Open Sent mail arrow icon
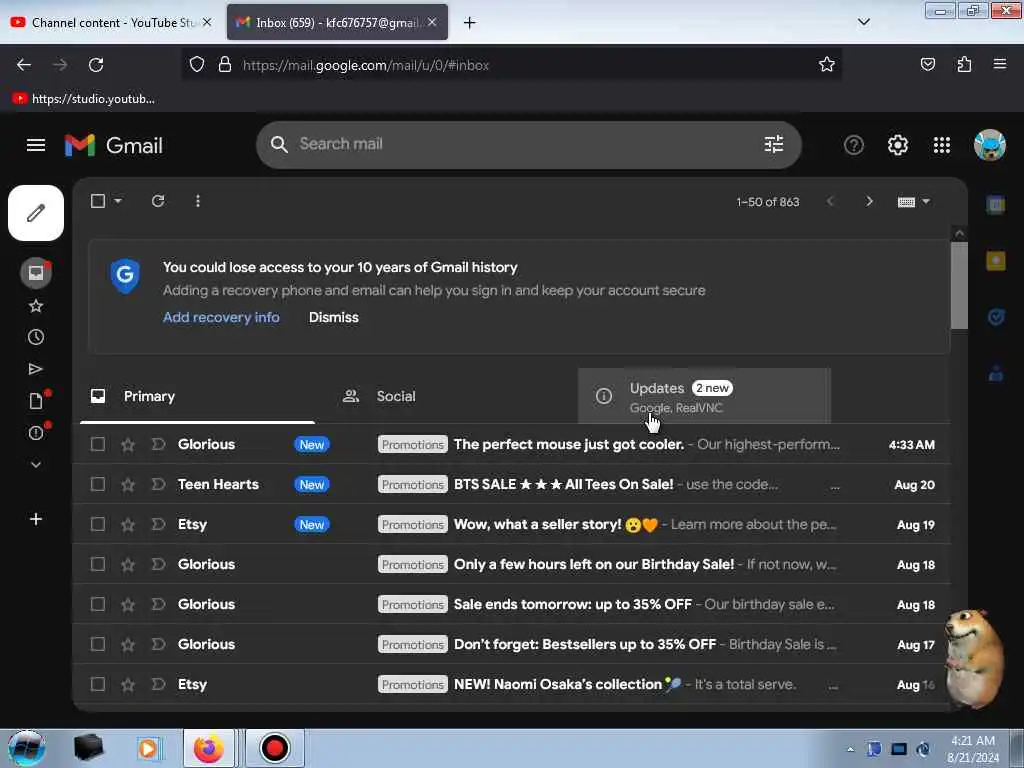Image resolution: width=1024 pixels, height=768 pixels. 36,369
